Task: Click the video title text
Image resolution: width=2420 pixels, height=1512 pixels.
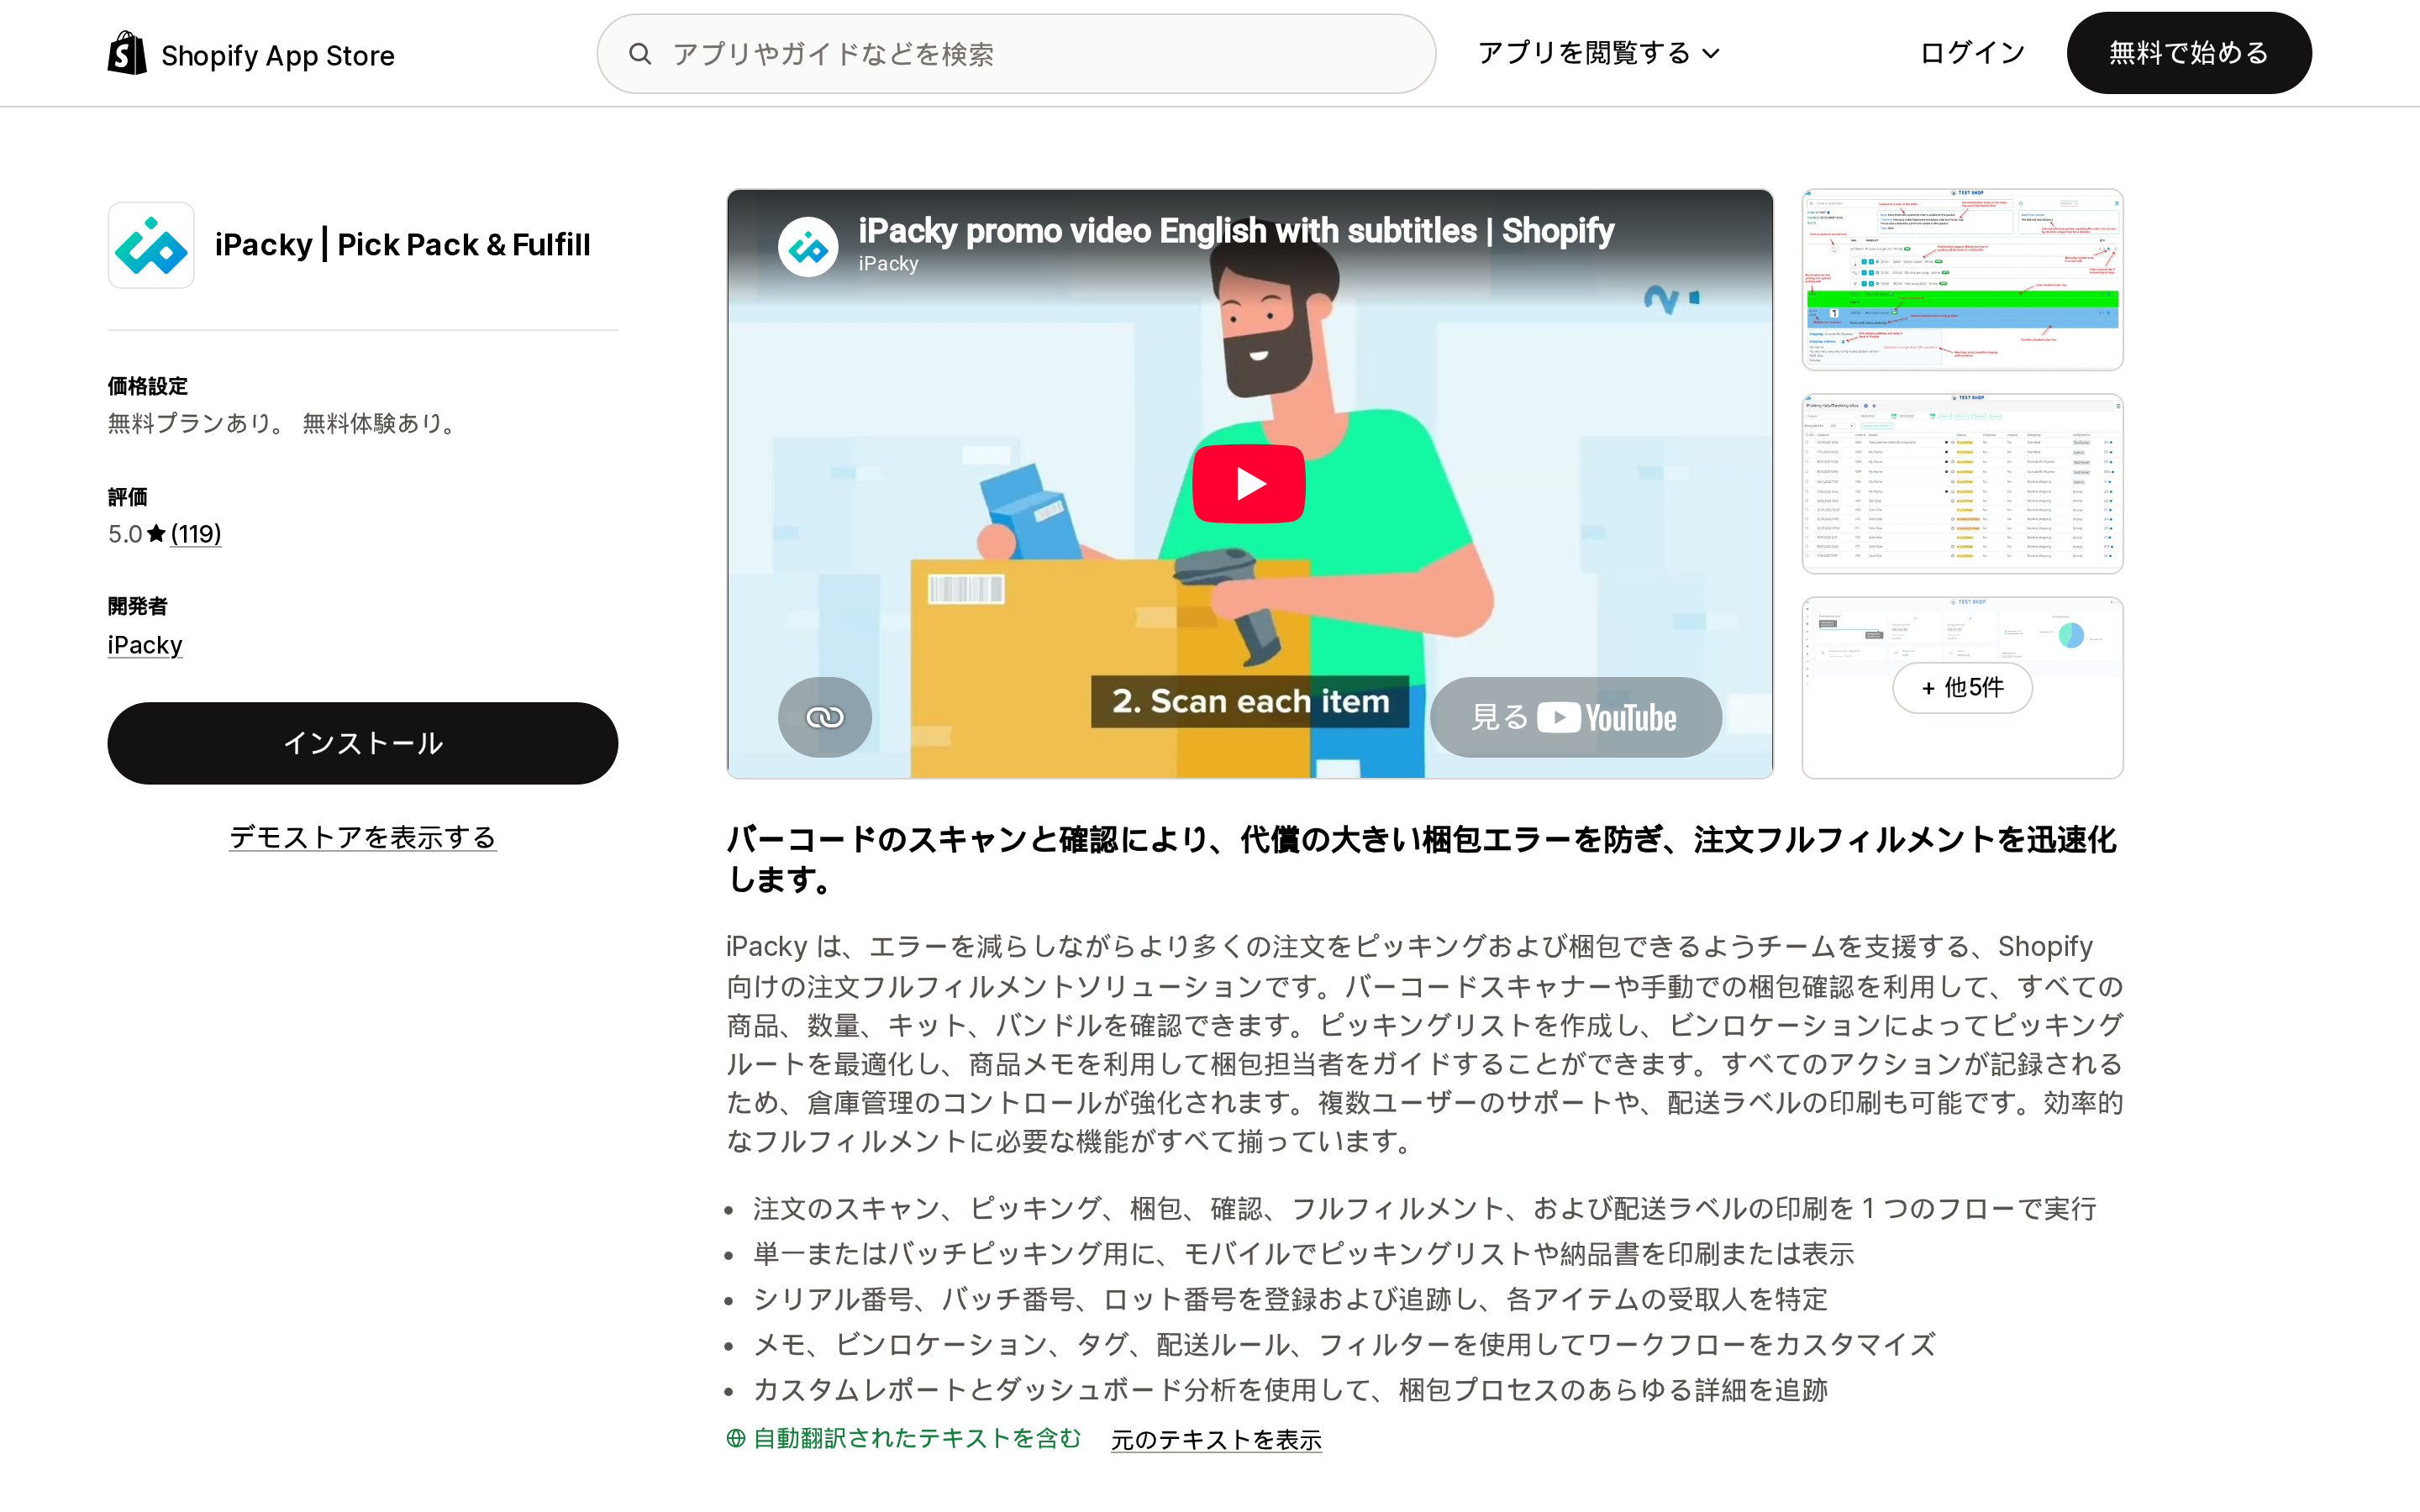Action: 1236,230
